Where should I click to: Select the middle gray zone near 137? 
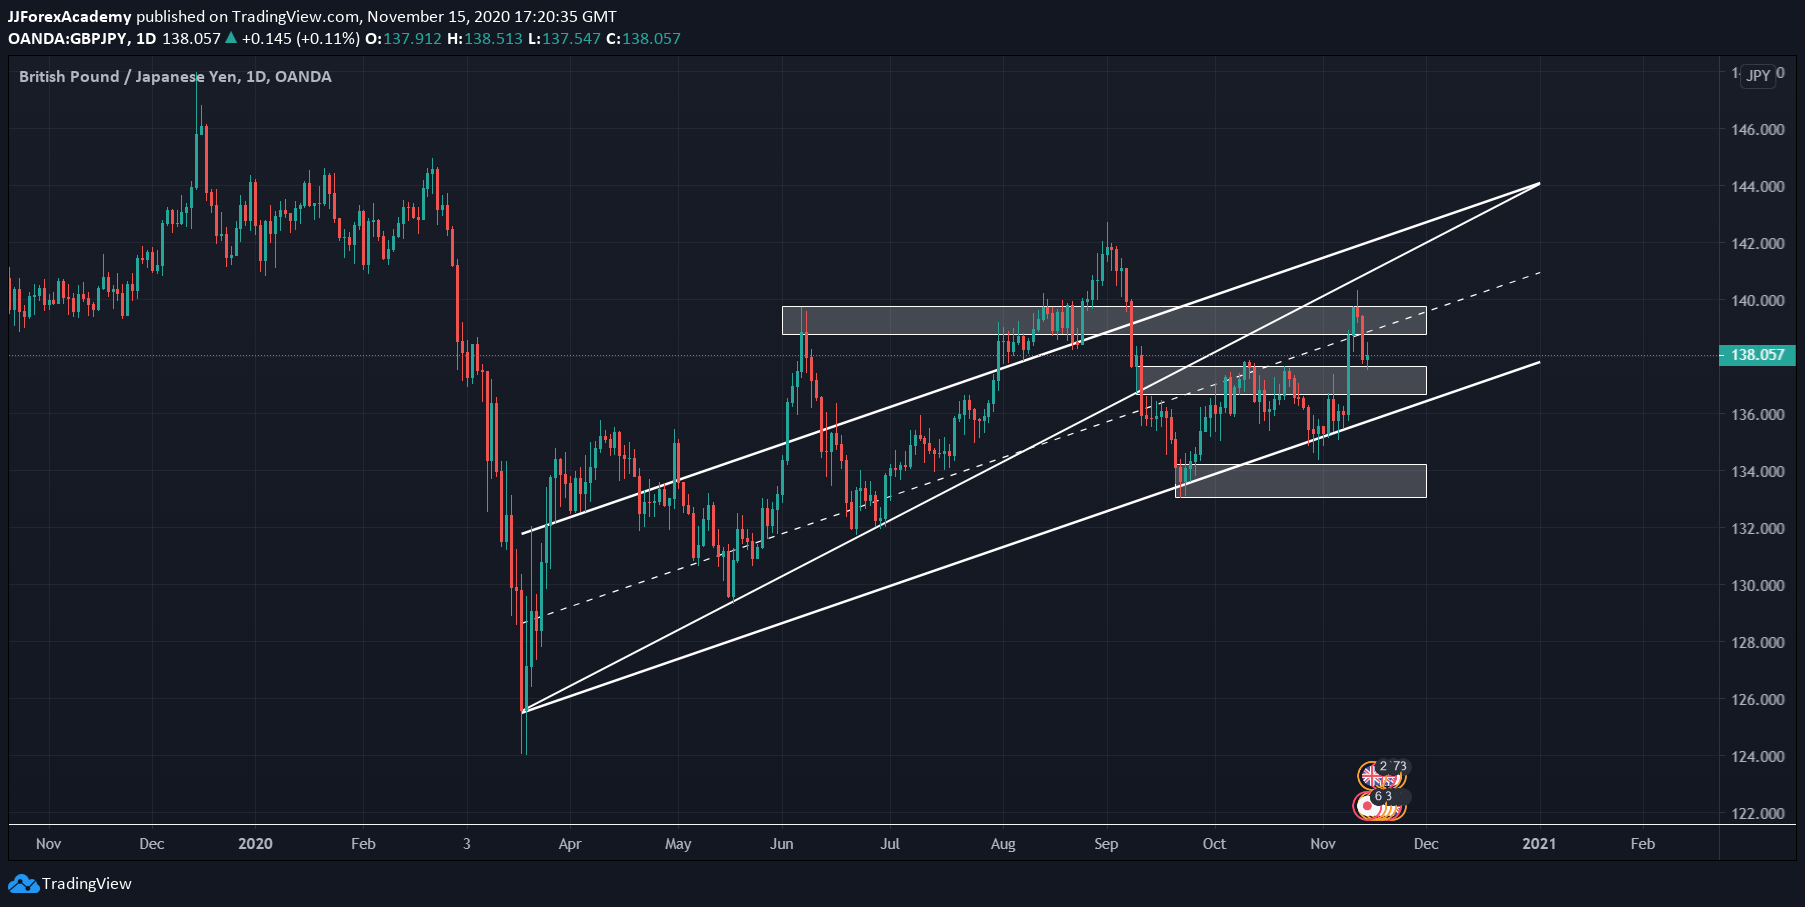[x=1283, y=380]
